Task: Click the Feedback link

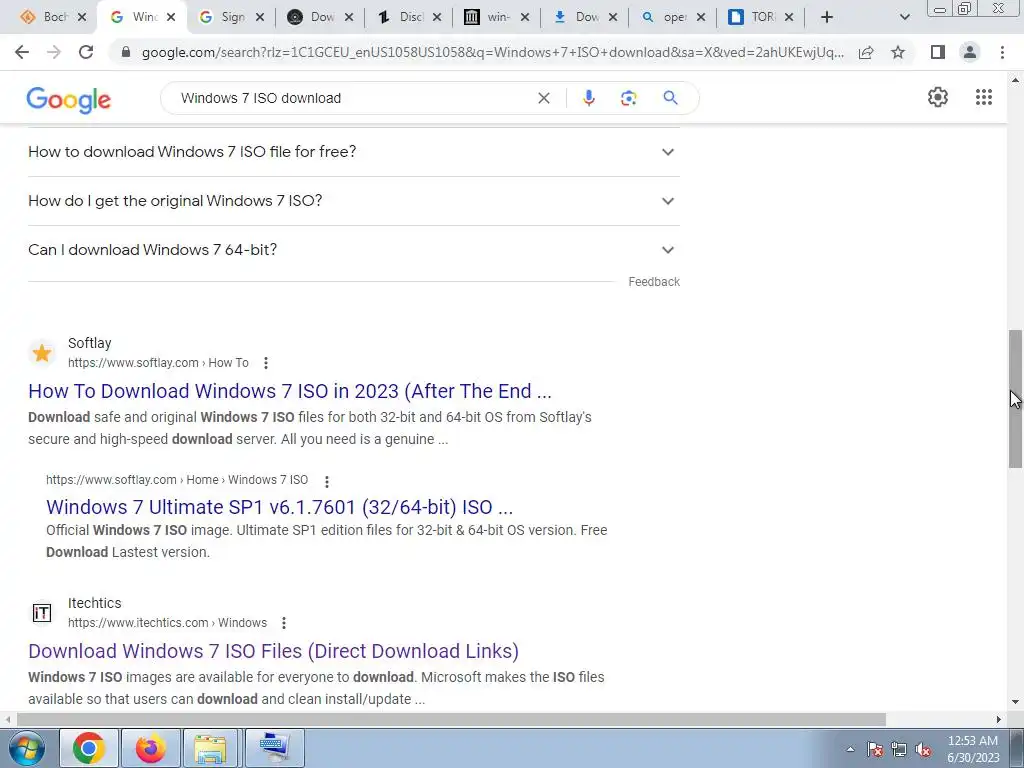Action: point(654,282)
